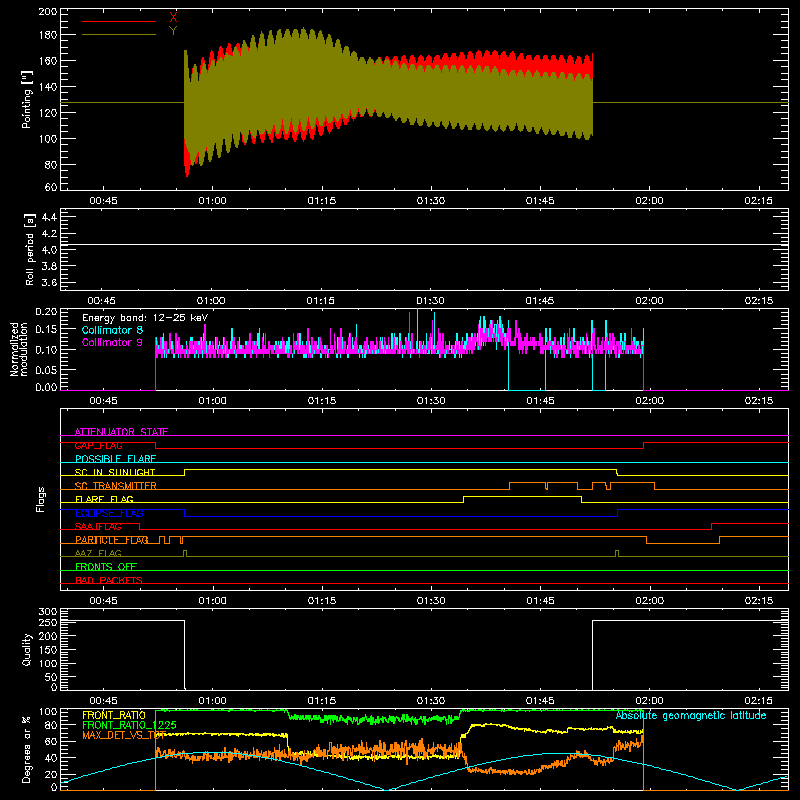The width and height of the screenshot is (800, 800).
Task: Click 01:15 time label under Normalized modulation plot
Action: click(322, 401)
